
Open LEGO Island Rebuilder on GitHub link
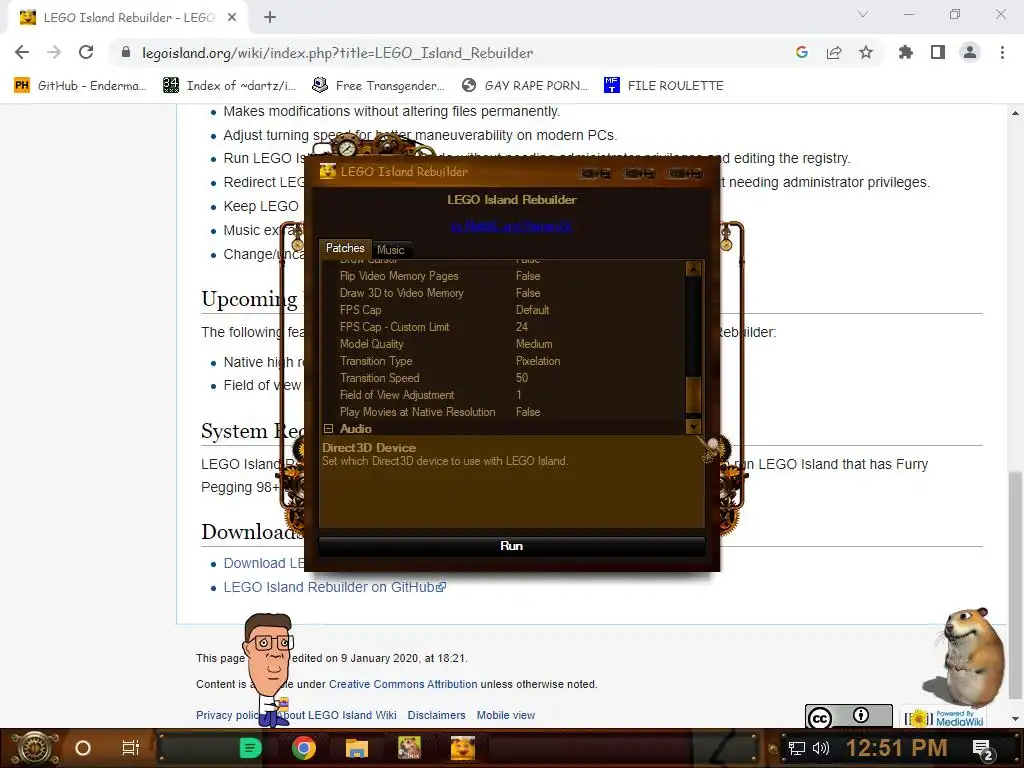coord(335,587)
